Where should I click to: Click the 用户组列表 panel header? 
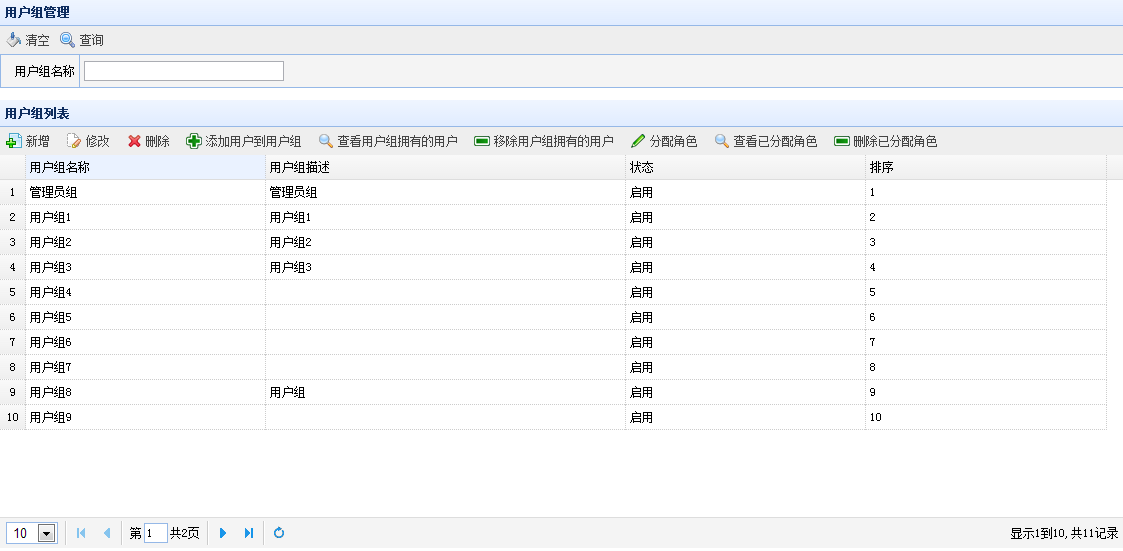coord(562,113)
